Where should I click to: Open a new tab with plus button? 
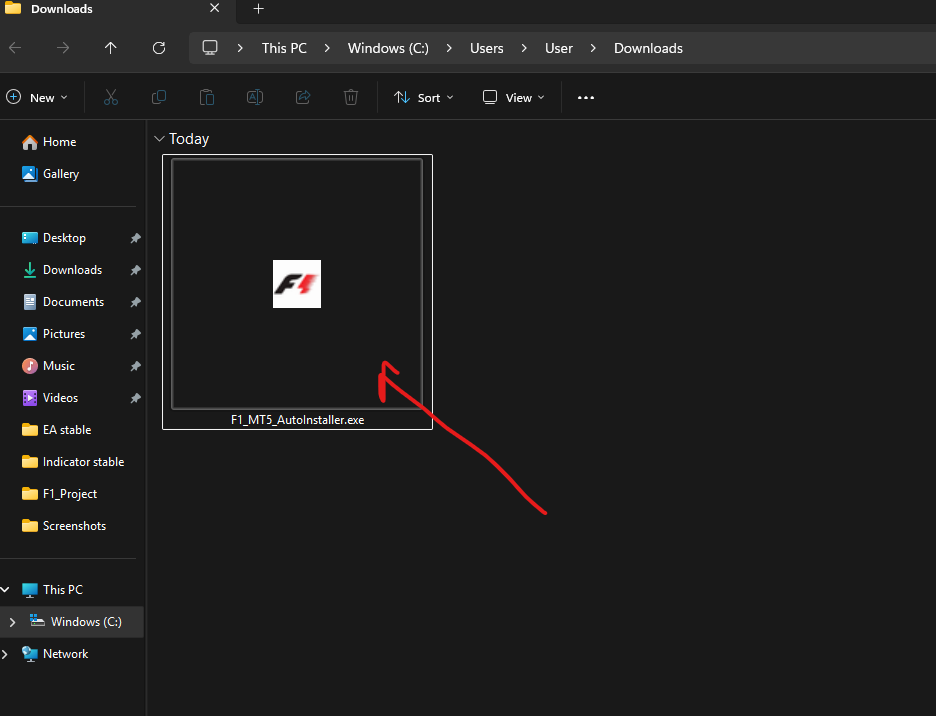tap(258, 9)
